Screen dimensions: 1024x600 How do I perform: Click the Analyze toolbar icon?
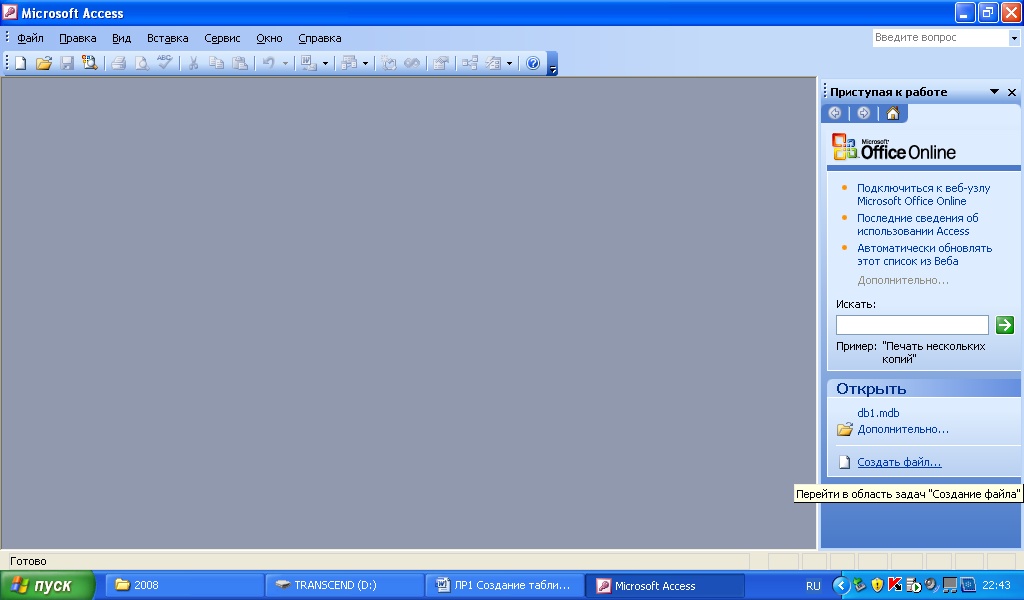349,63
